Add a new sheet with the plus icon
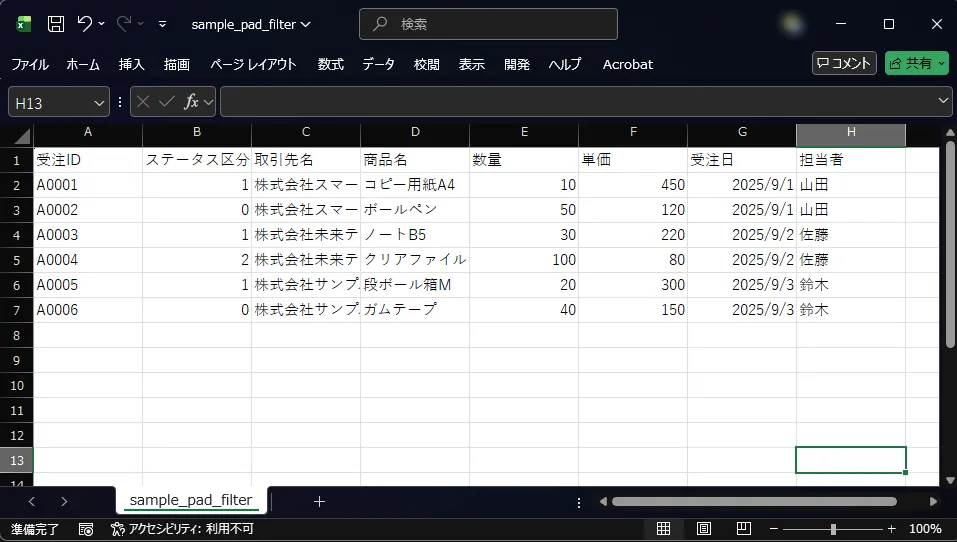Screen dimensions: 957x542 point(319,501)
